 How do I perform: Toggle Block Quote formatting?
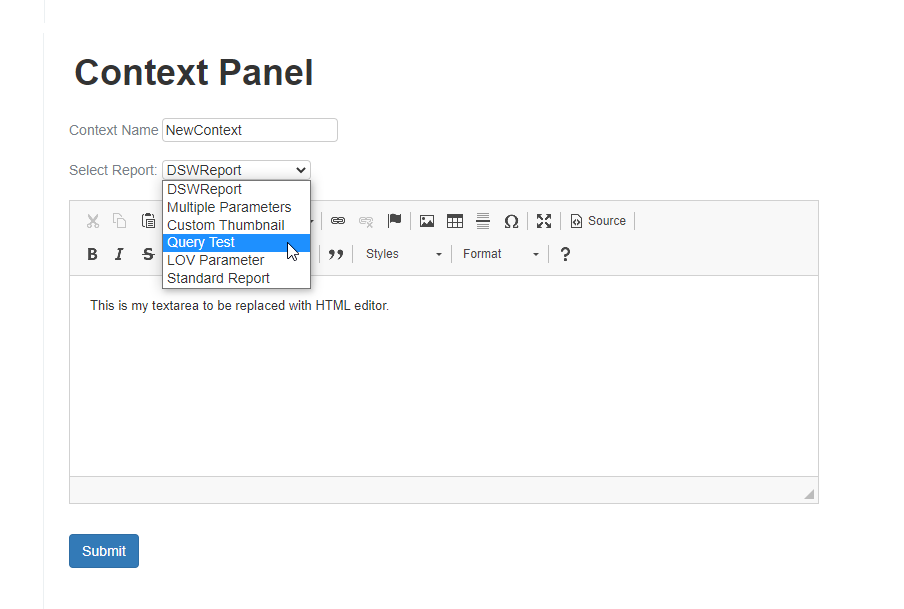336,254
